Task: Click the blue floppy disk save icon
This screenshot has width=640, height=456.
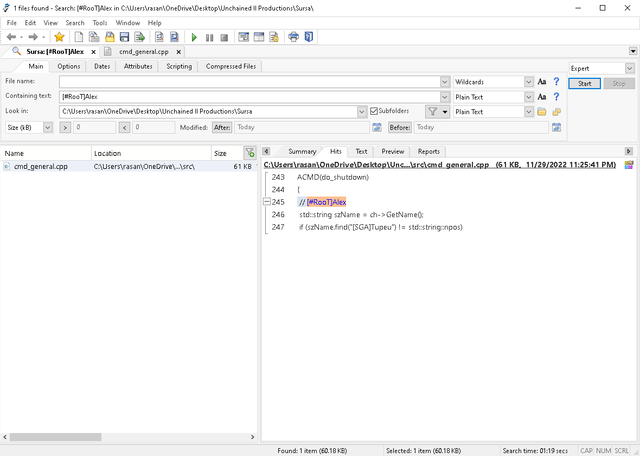Action: tap(124, 37)
